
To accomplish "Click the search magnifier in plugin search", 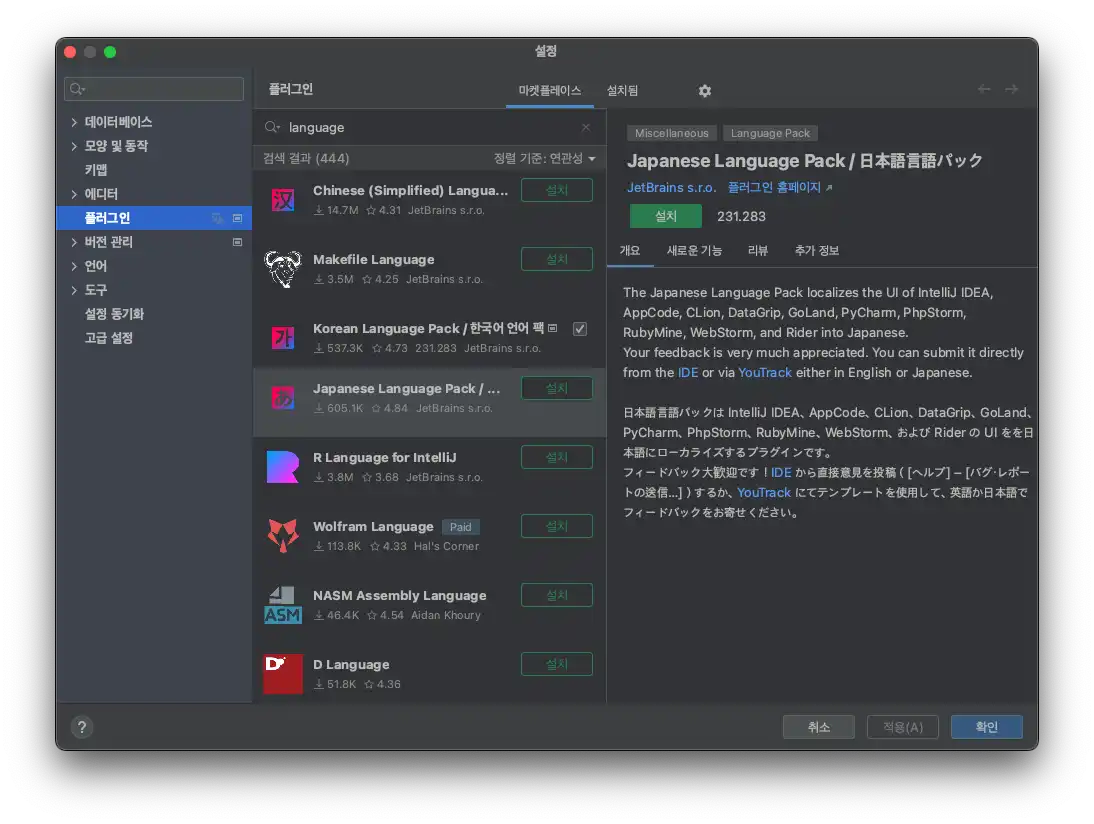I will click(x=272, y=127).
